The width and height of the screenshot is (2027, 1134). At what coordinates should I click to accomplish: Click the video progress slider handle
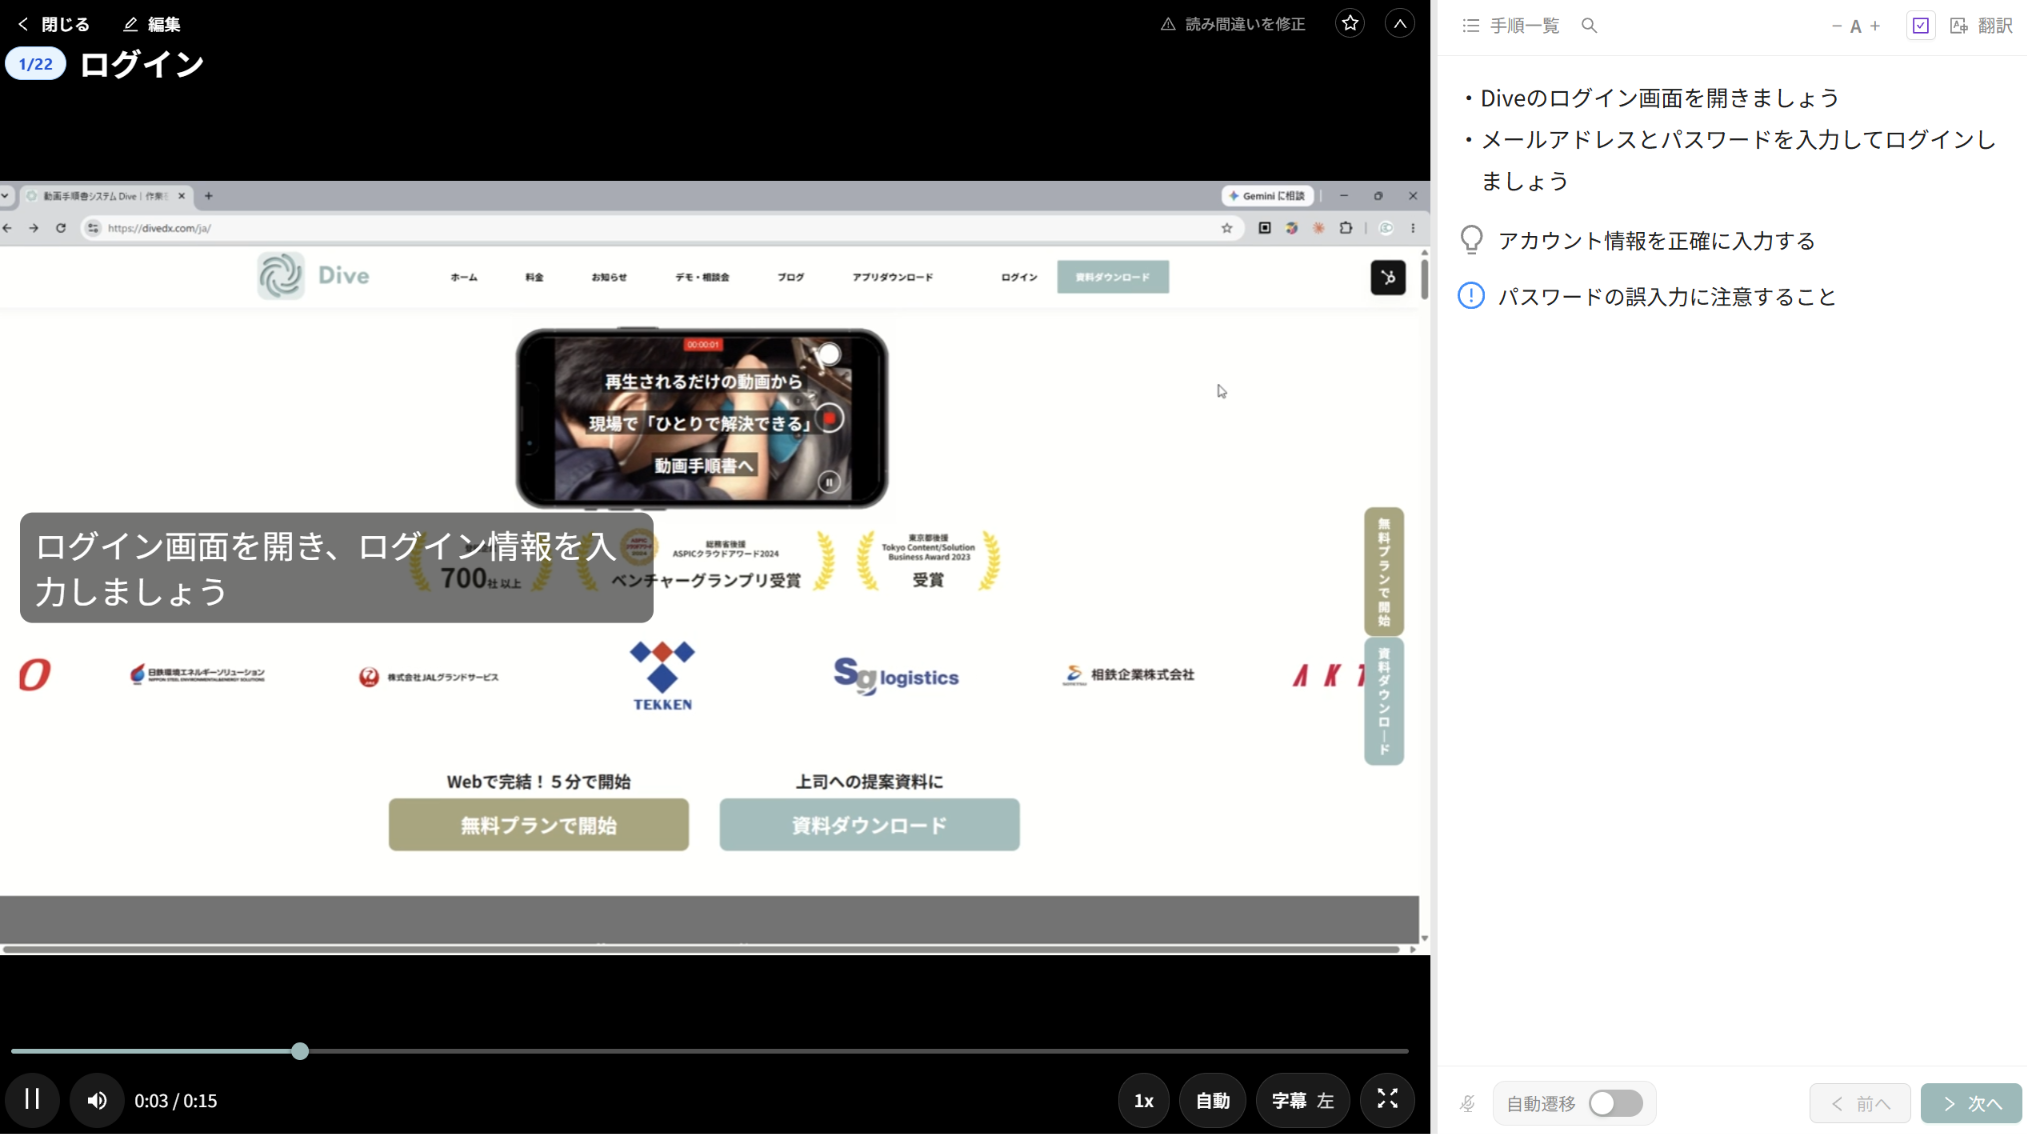coord(300,1051)
